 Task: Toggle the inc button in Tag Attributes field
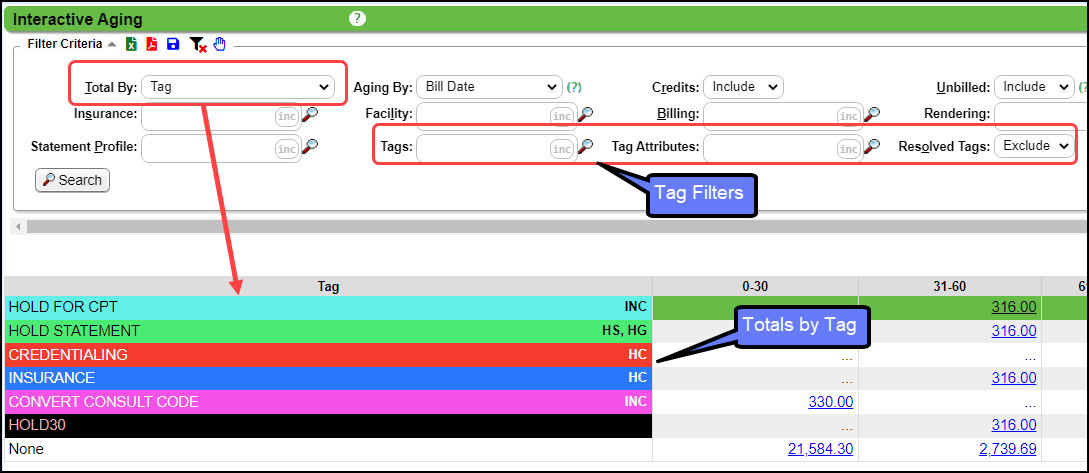coord(848,148)
